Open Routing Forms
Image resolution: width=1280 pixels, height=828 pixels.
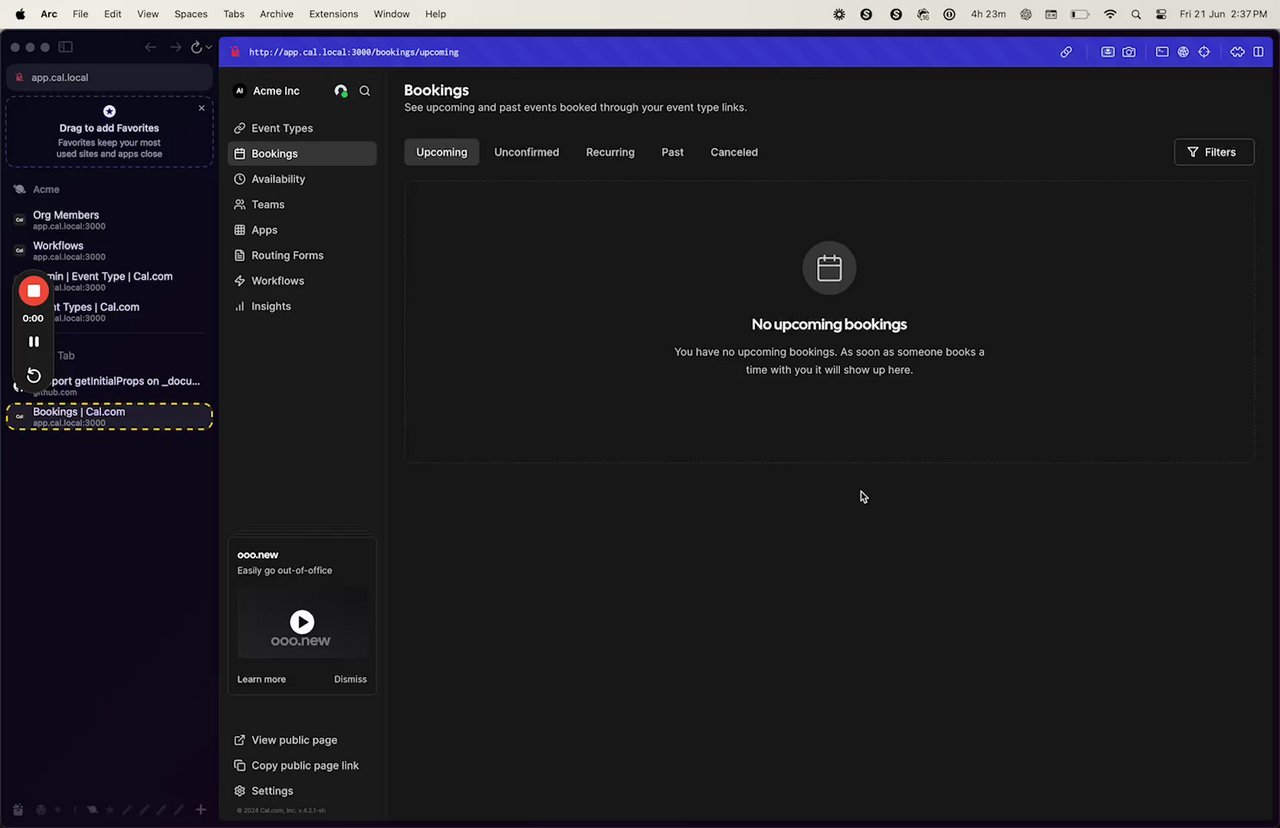302,255
